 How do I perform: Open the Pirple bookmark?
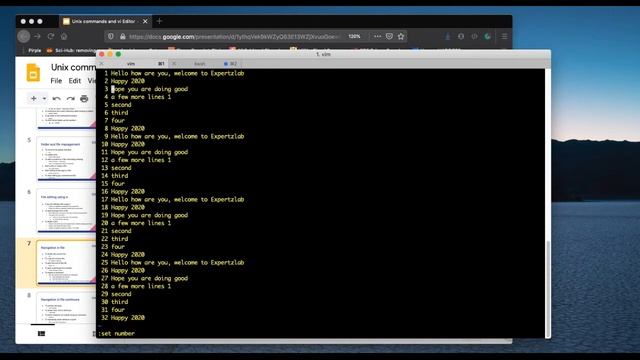click(x=35, y=51)
